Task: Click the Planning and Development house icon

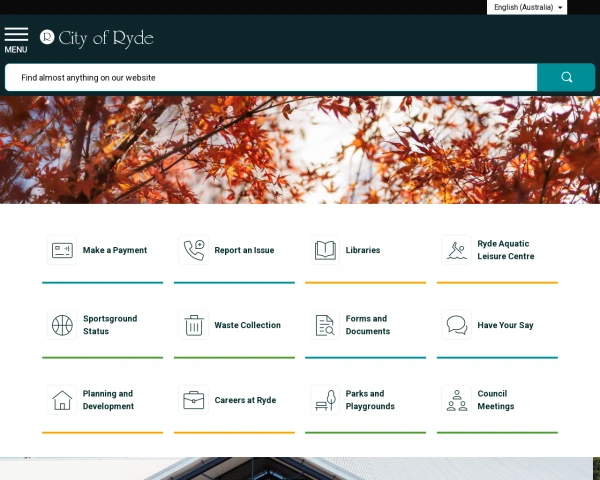Action: [x=62, y=400]
